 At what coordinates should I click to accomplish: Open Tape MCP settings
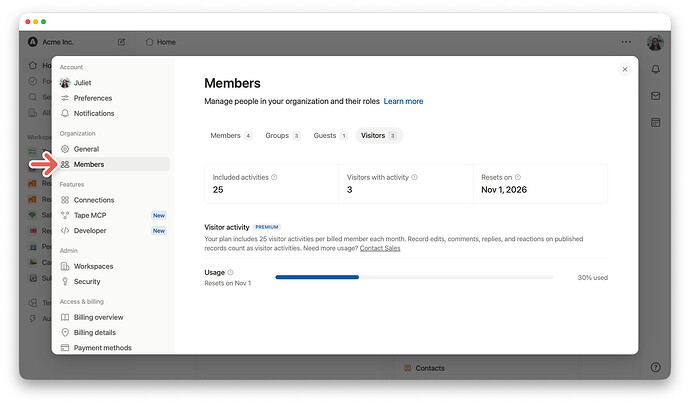(114, 215)
